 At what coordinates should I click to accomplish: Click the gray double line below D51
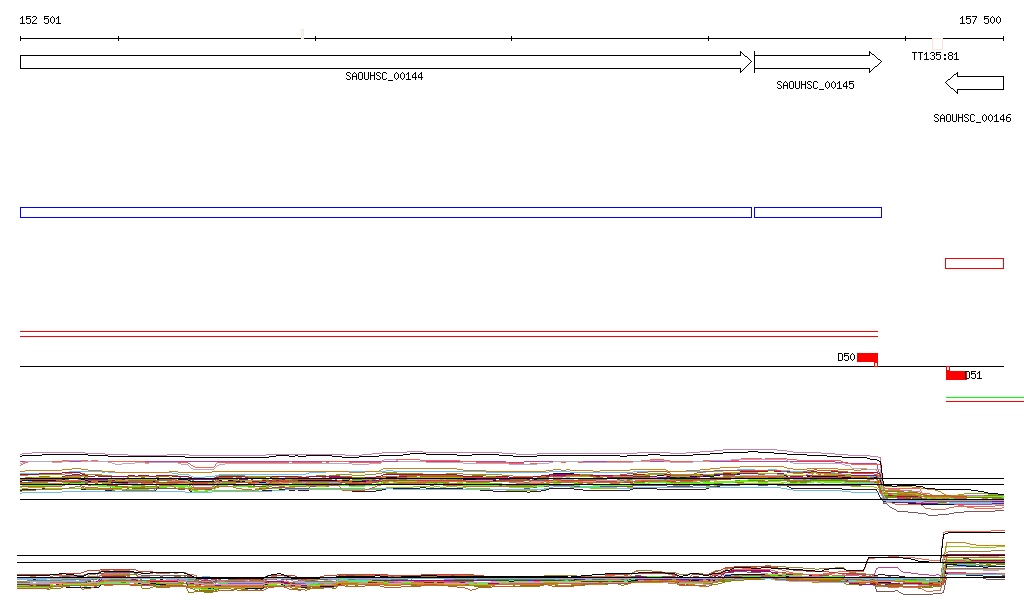point(984,400)
